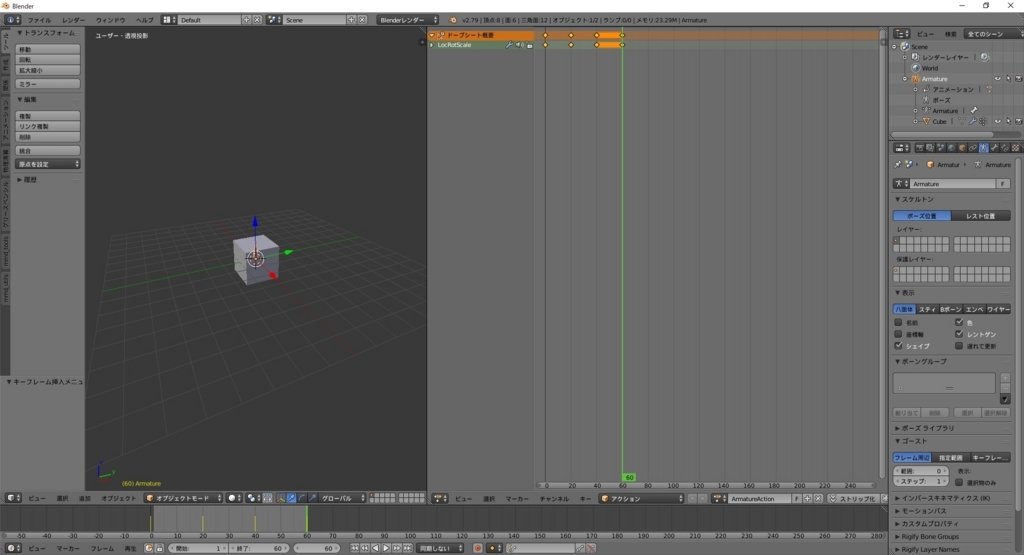Open the オブジェクトモード mode dropdown
Image resolution: width=1024 pixels, height=555 pixels.
pos(184,498)
